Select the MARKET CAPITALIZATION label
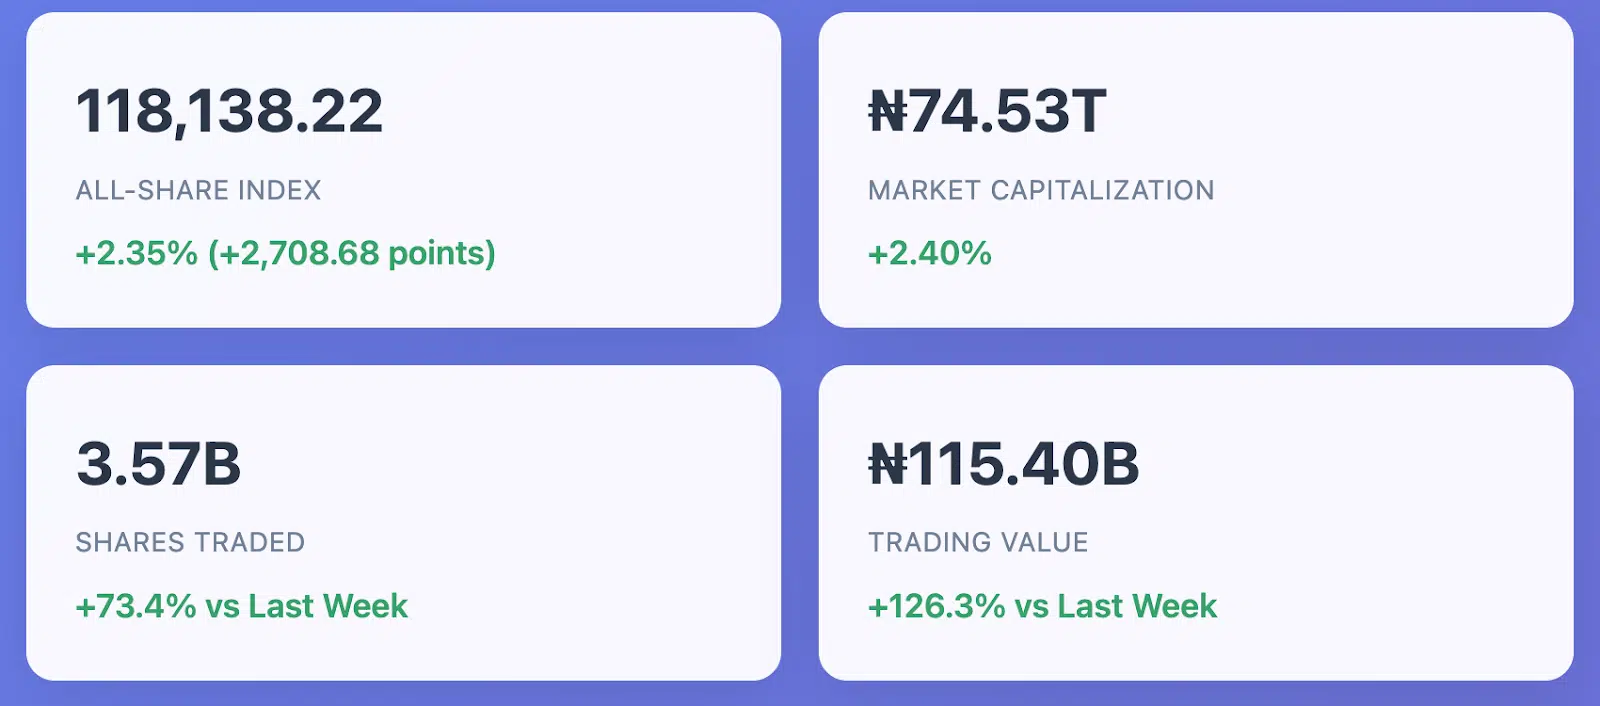 [x=1041, y=190]
